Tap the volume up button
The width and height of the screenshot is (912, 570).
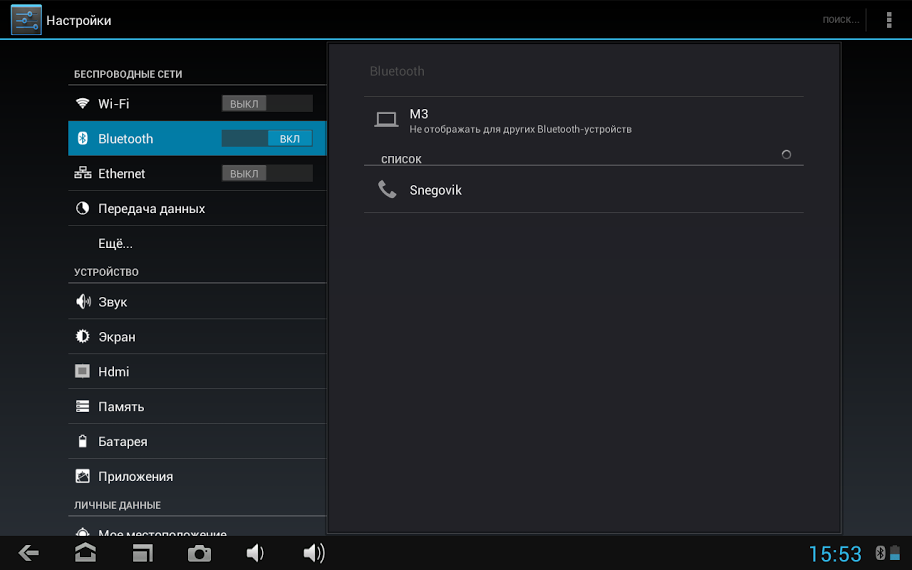314,553
